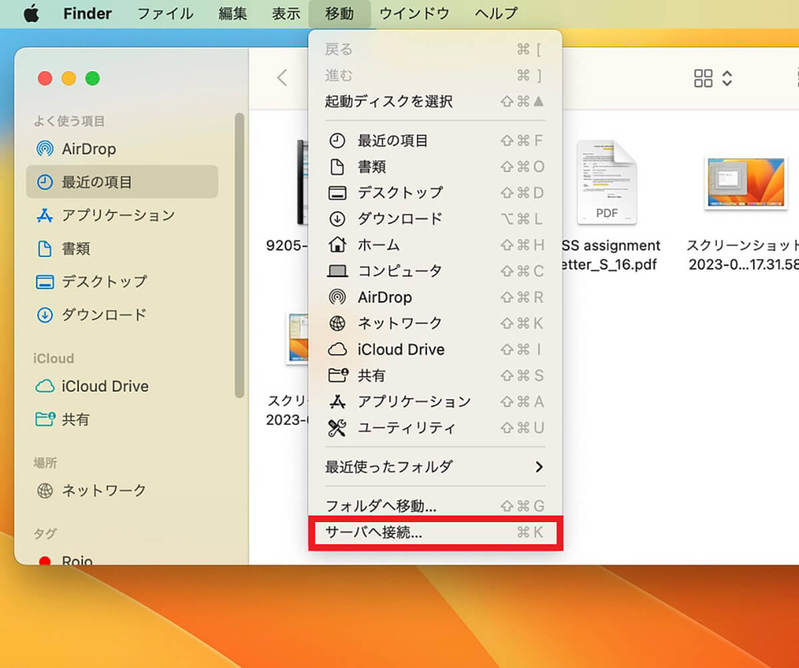The height and width of the screenshot is (668, 799).
Task: Select iCloud Drive label in sidebar
Action: [x=105, y=386]
